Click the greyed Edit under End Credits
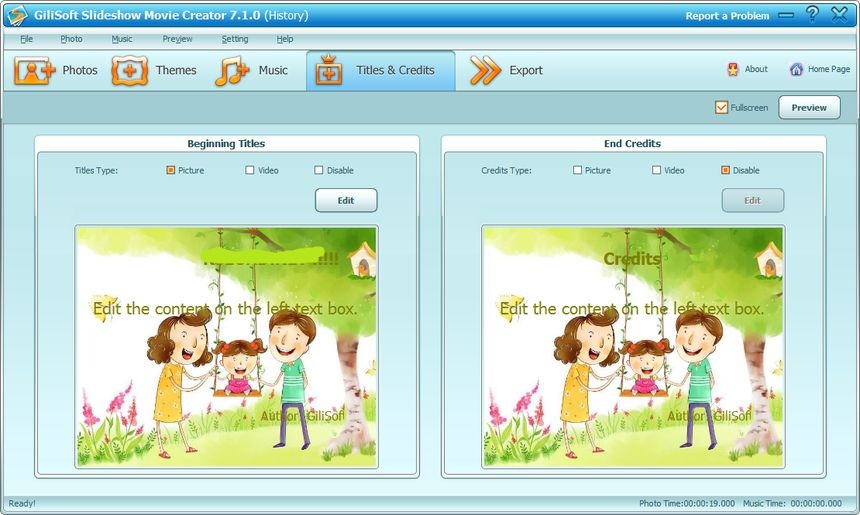Screen dimensions: 860x515 752,200
